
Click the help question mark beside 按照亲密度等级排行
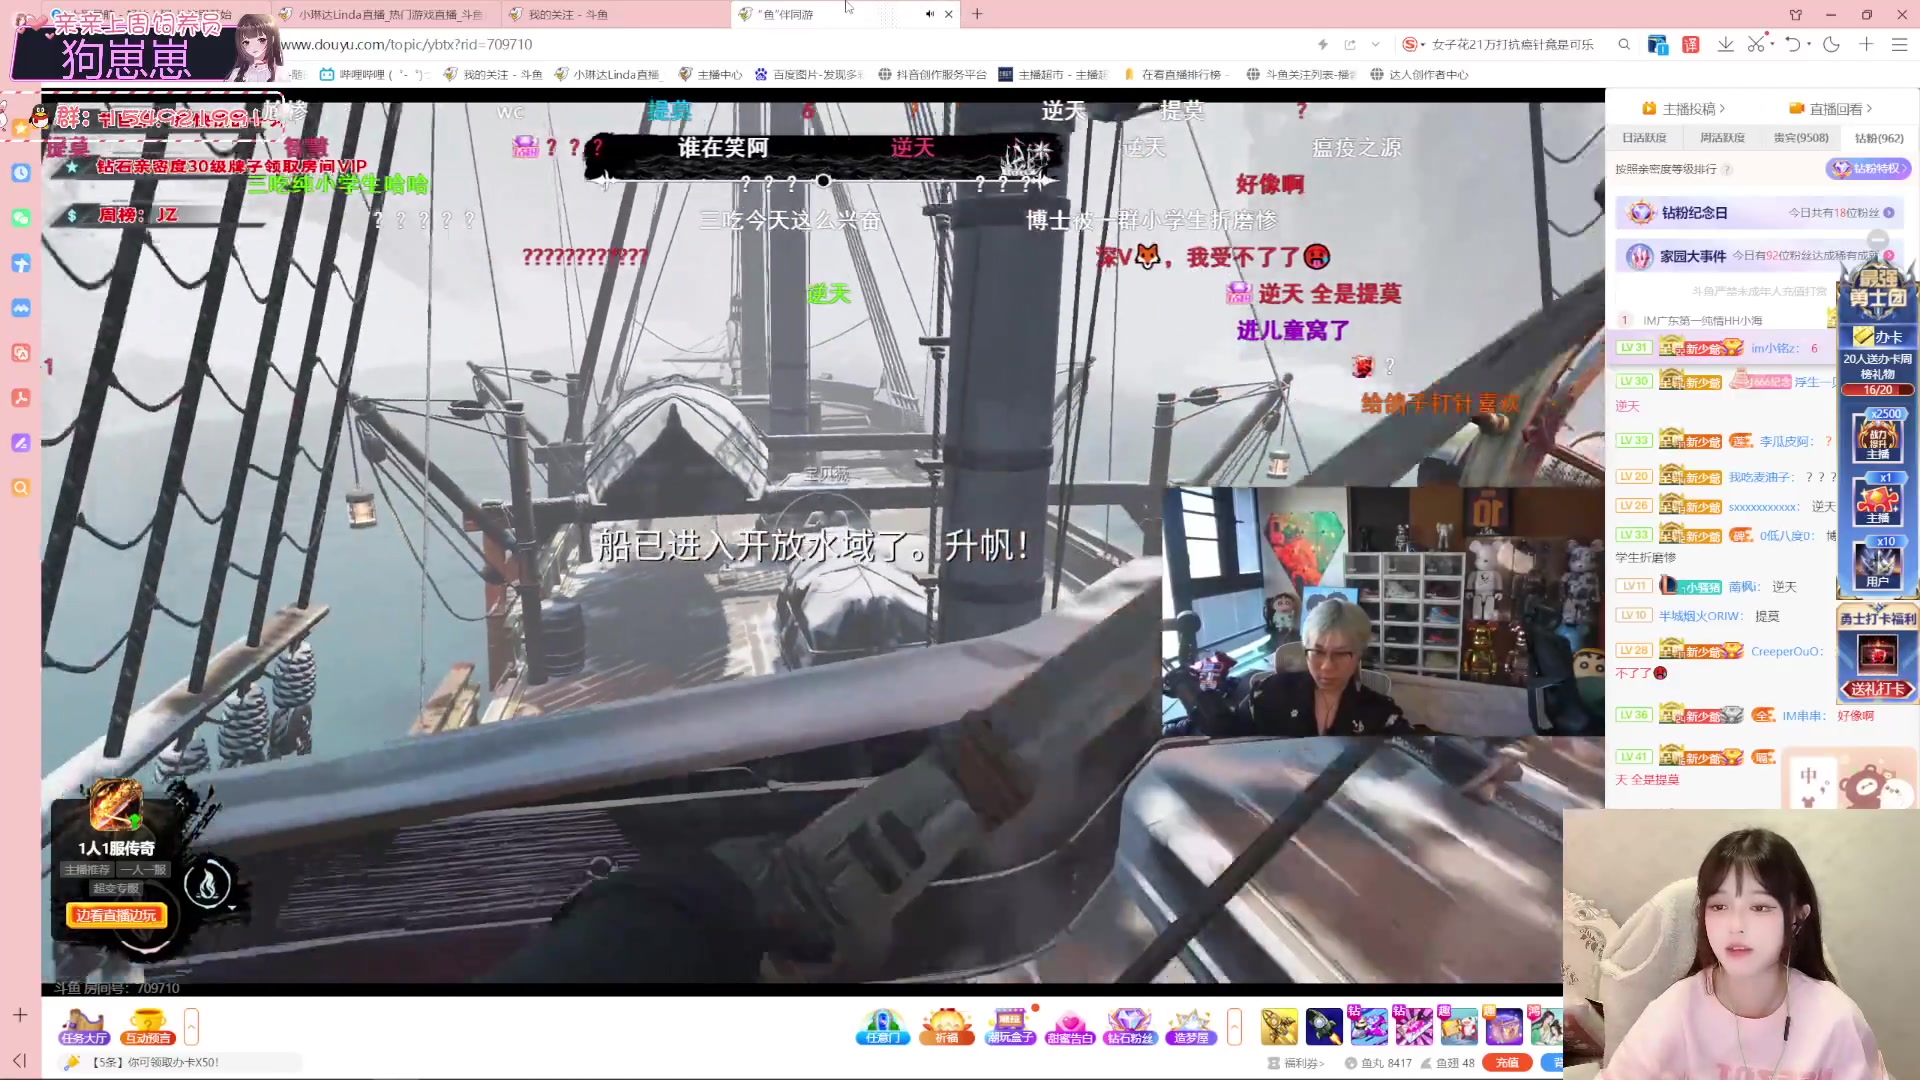click(1727, 170)
